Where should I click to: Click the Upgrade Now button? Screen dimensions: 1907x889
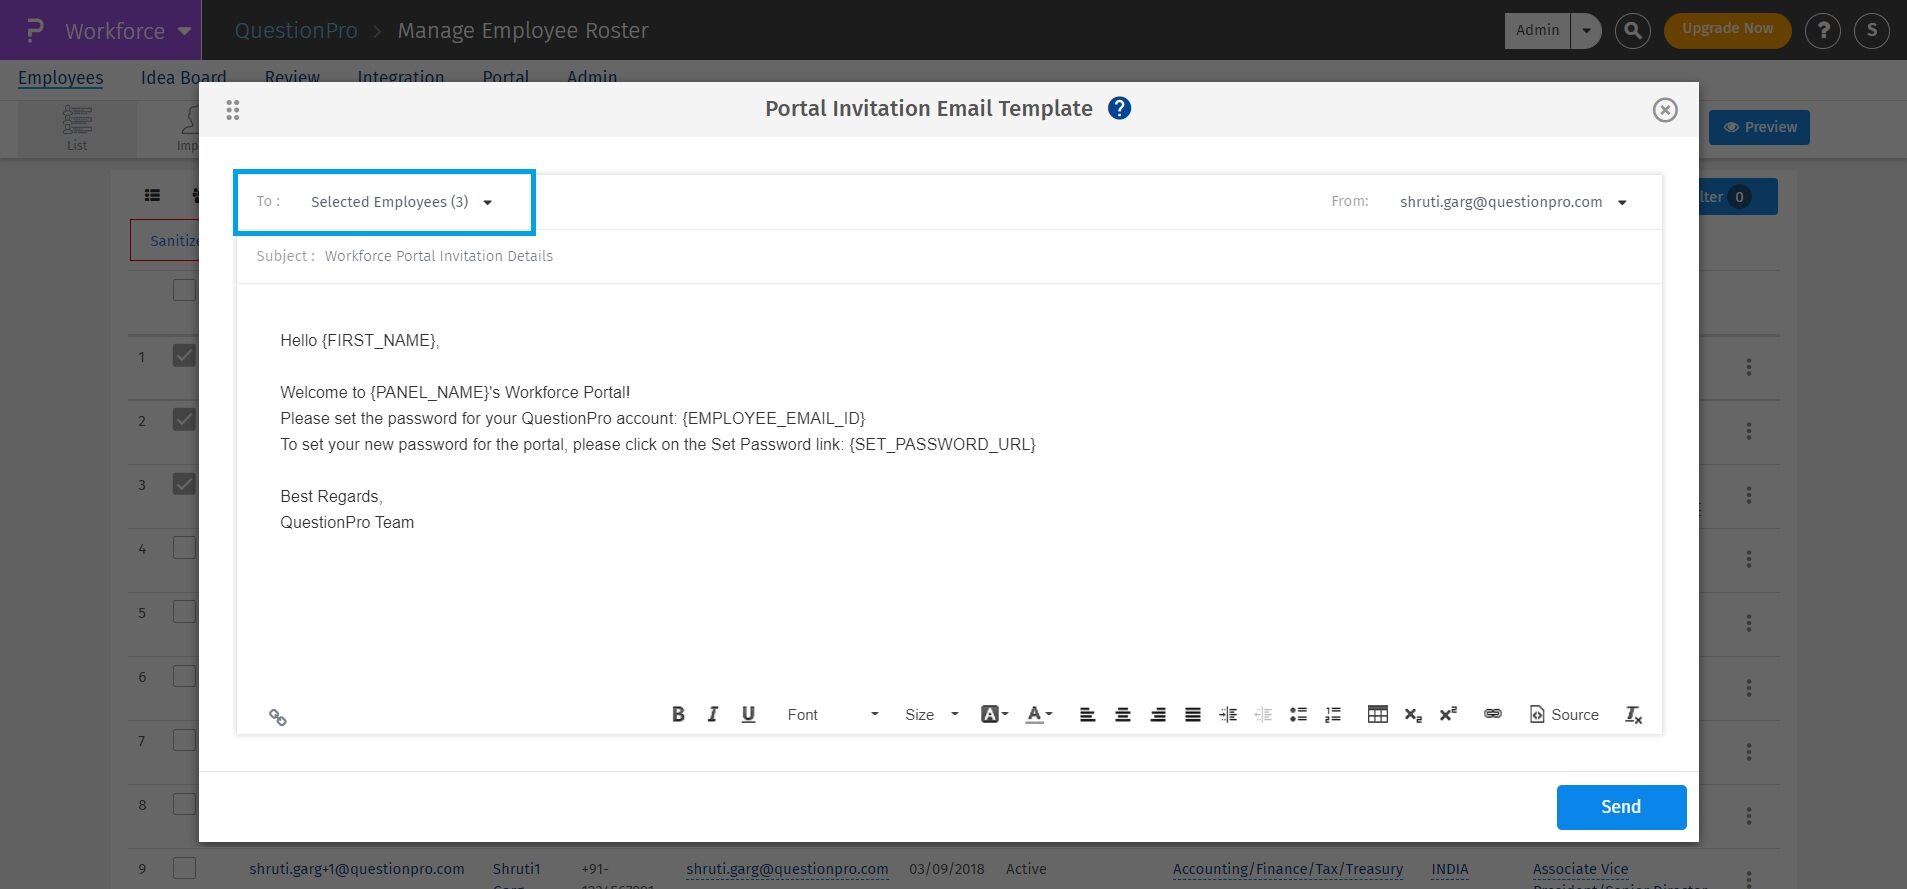point(1727,30)
